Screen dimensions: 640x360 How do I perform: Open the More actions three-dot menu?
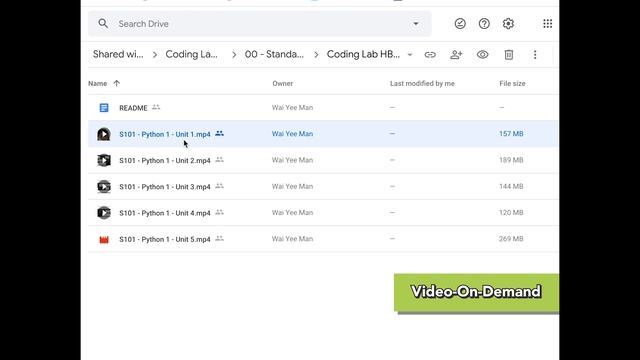tap(535, 55)
